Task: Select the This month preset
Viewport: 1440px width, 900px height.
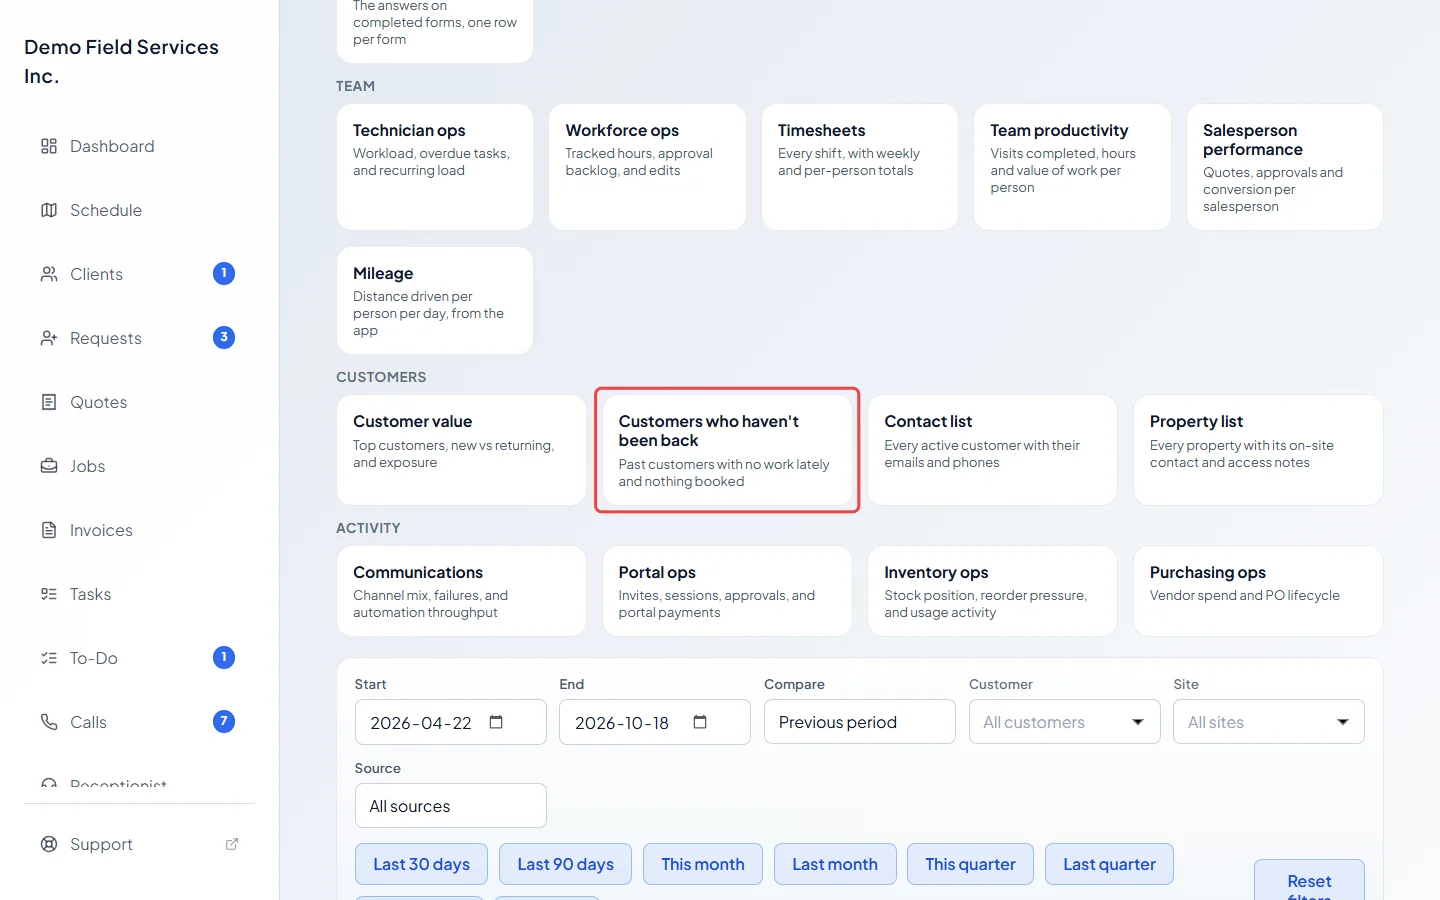Action: pyautogui.click(x=703, y=864)
